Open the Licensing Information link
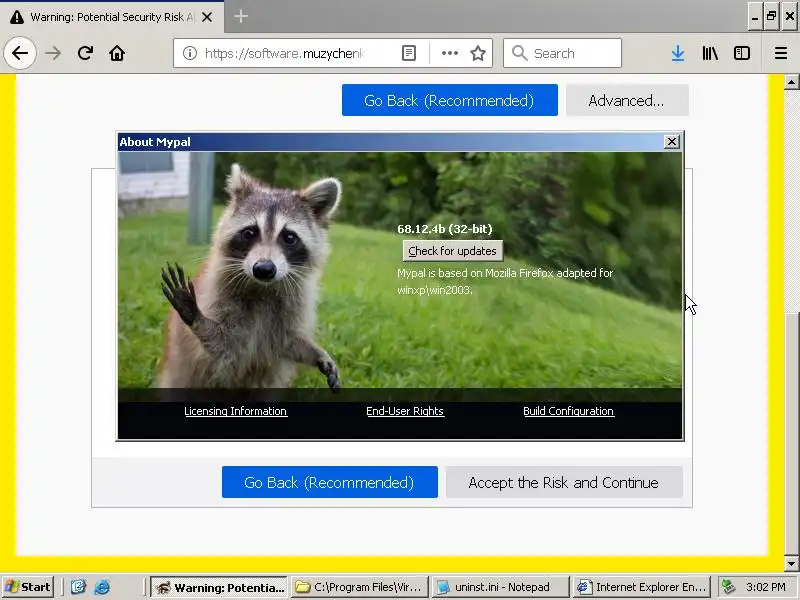This screenshot has height=600, width=800. (236, 411)
